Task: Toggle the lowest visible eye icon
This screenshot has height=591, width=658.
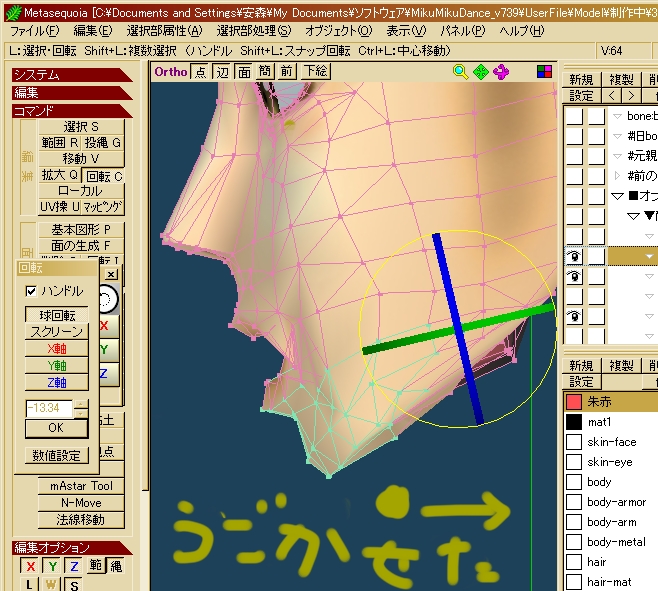Action: (x=574, y=316)
